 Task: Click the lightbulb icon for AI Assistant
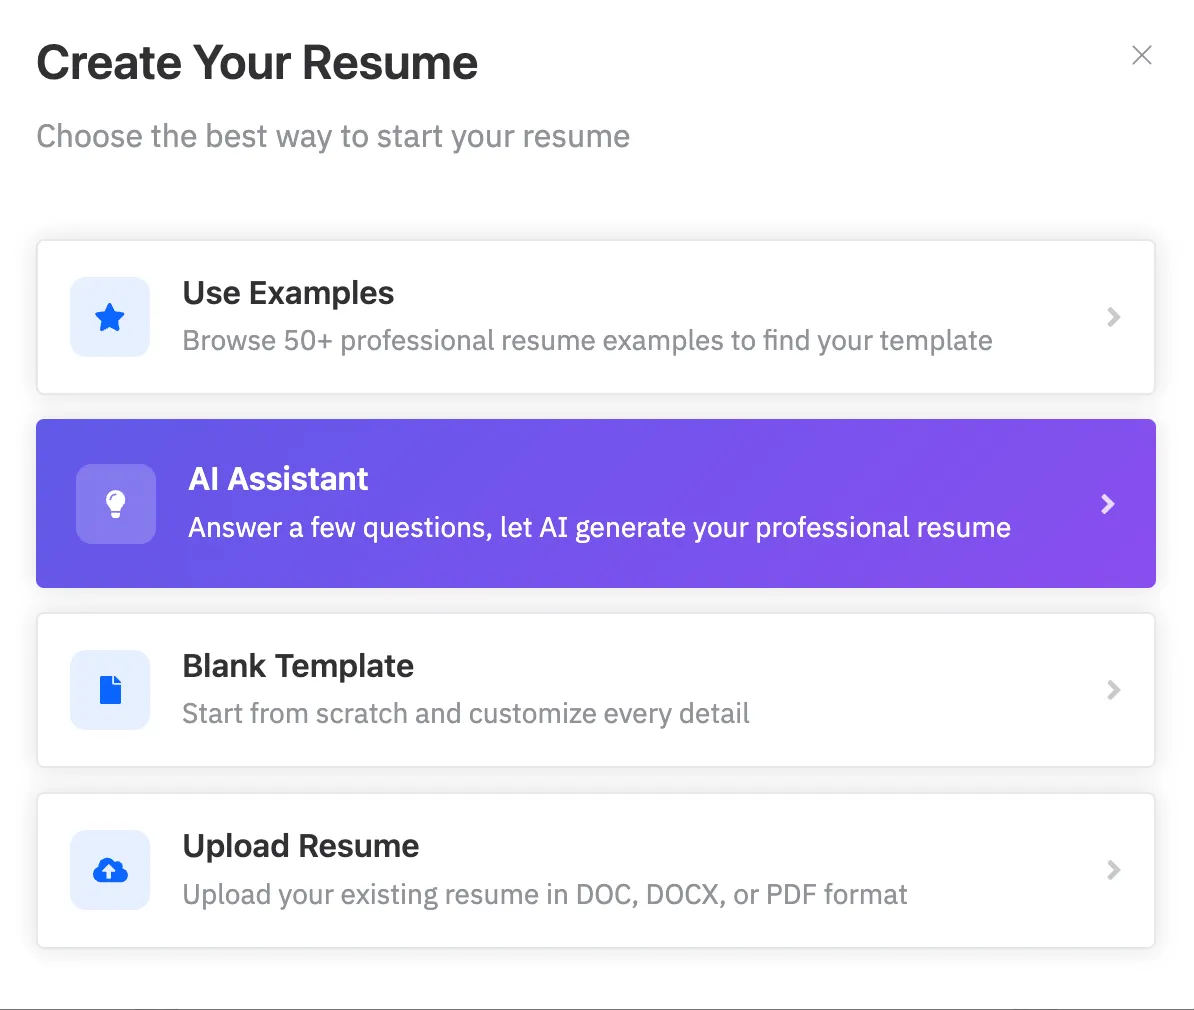point(116,504)
